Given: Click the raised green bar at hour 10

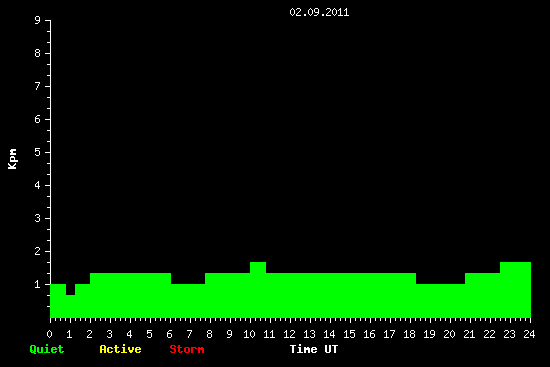Looking at the screenshot, I should coord(258,290).
